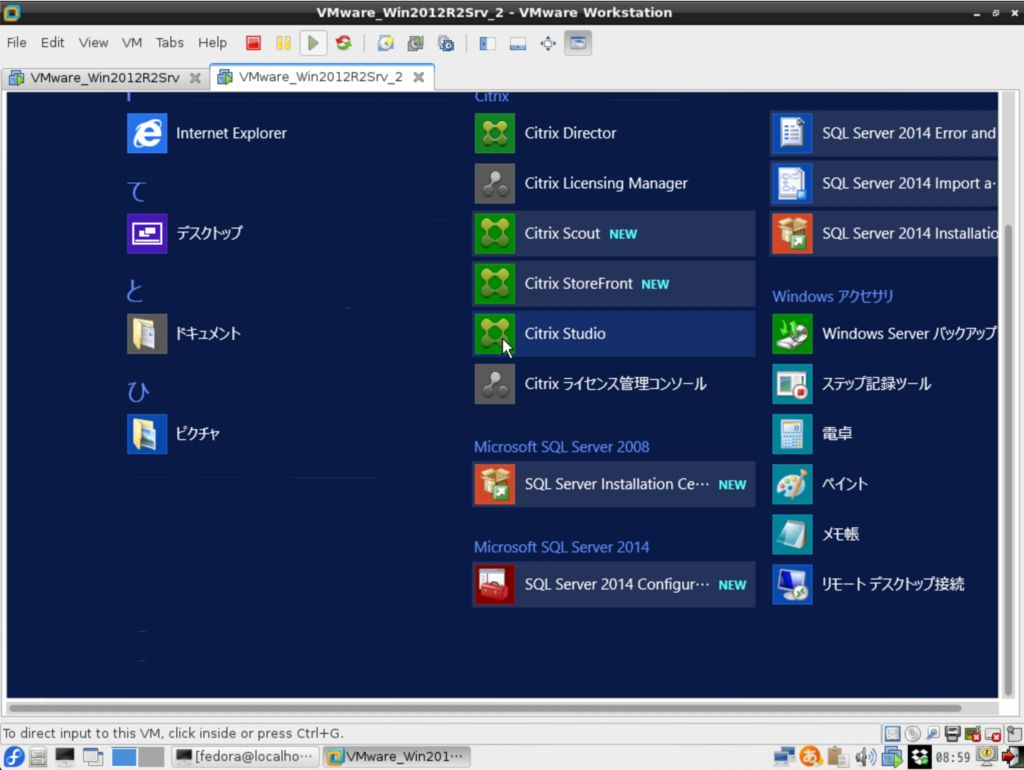
Task: Click the vertical scrollbar of the VM view
Action: pos(1008,460)
